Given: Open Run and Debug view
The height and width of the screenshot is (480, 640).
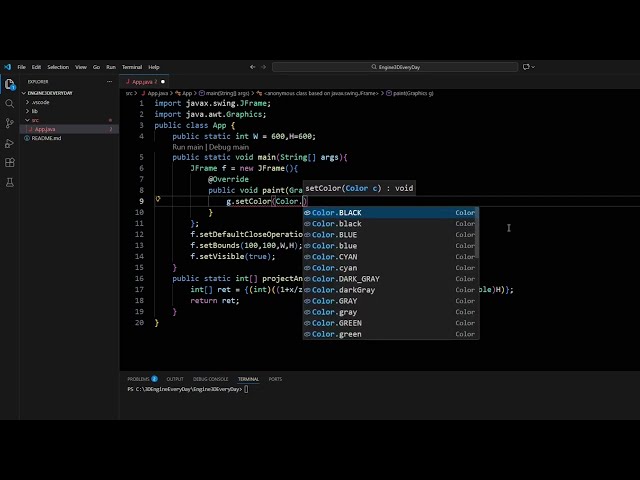Looking at the screenshot, I should point(9,143).
